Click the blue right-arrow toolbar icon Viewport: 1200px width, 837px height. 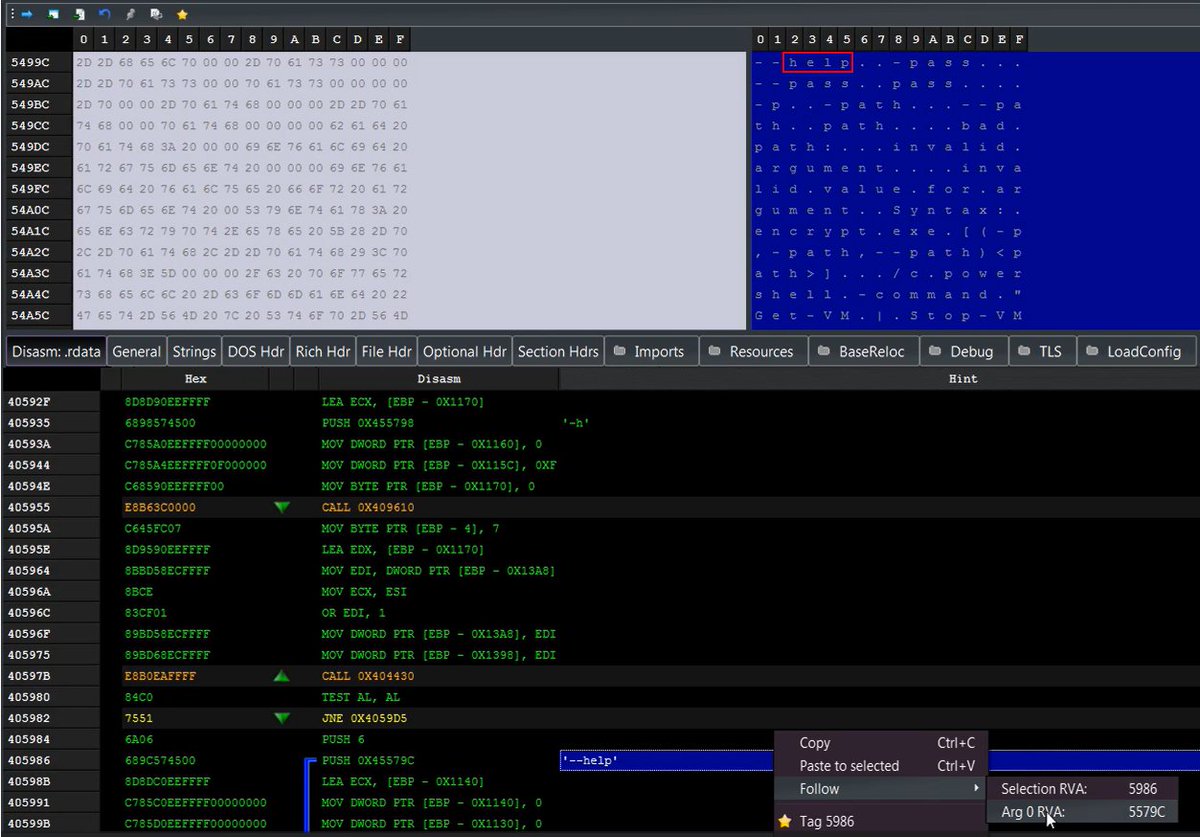[27, 15]
